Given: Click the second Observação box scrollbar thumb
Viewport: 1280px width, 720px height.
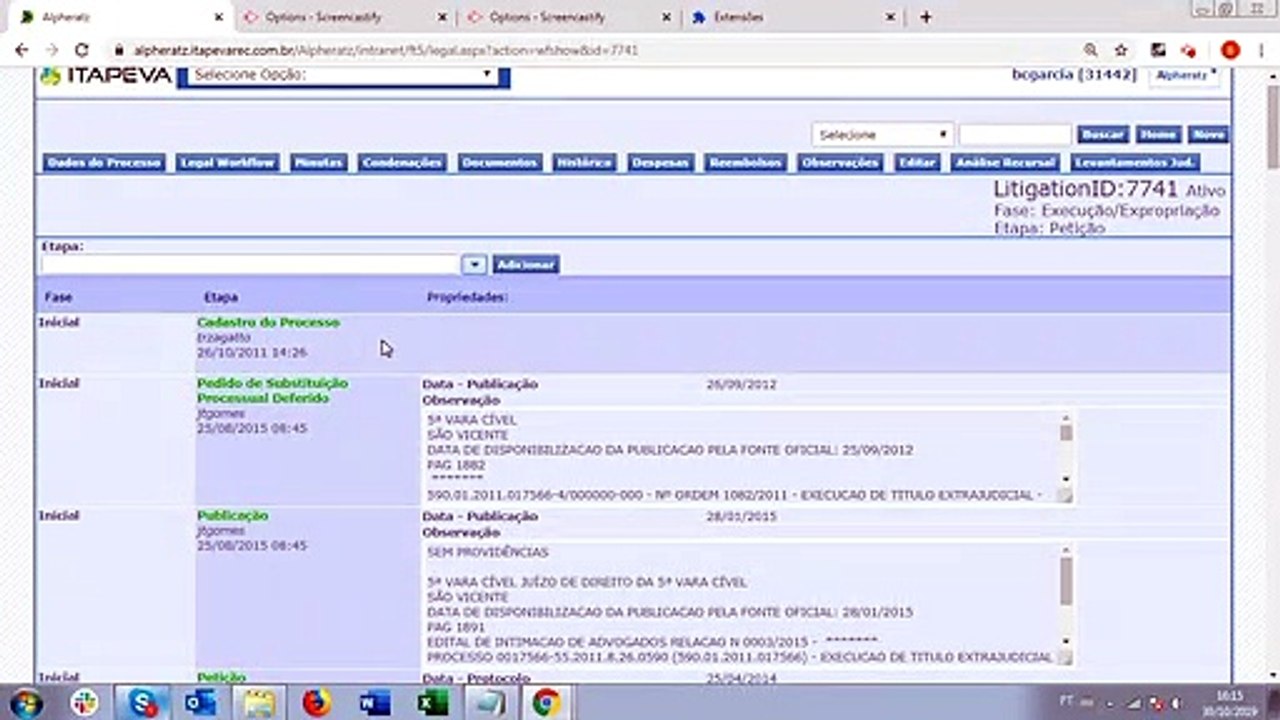Looking at the screenshot, I should pyautogui.click(x=1066, y=581).
